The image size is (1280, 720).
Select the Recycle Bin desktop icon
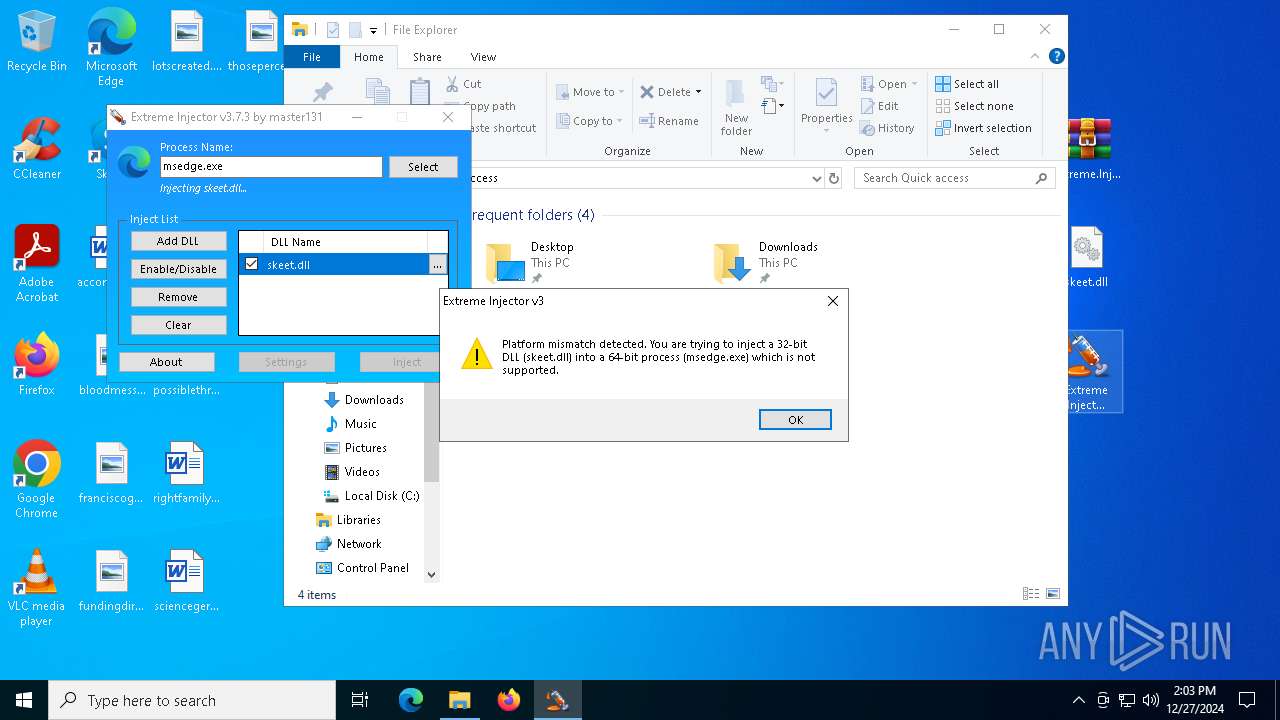tap(37, 42)
